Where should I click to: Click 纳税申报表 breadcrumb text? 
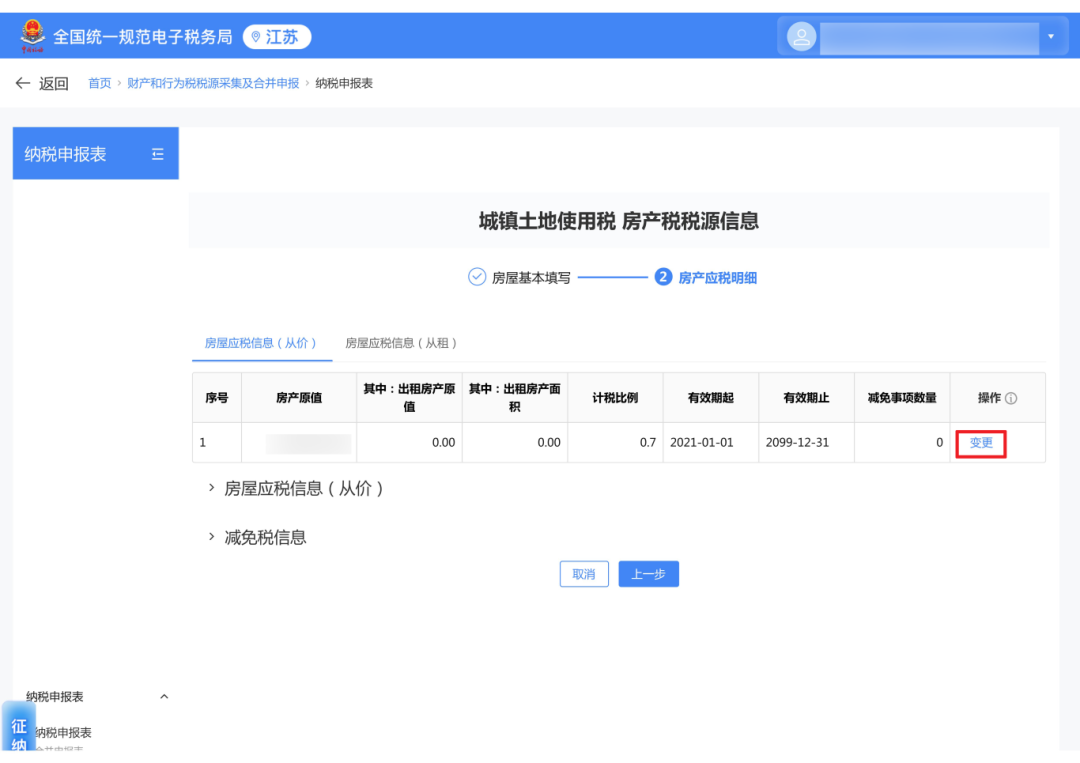344,83
